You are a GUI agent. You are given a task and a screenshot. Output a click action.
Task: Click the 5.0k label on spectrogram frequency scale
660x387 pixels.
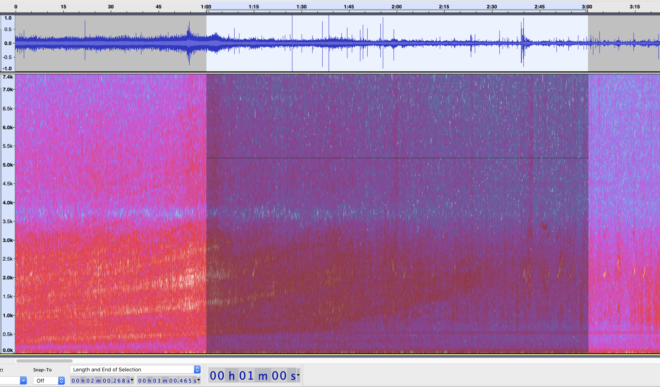pyautogui.click(x=8, y=165)
